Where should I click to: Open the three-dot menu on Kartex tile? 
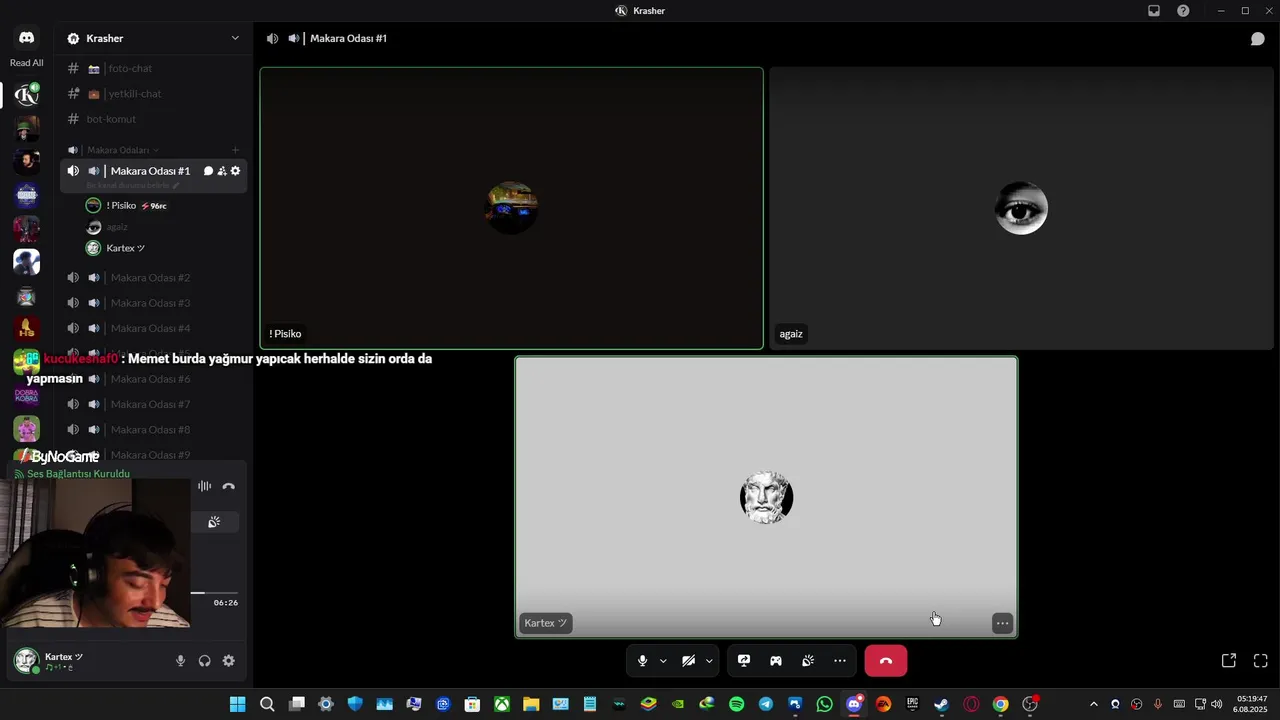tap(1002, 623)
